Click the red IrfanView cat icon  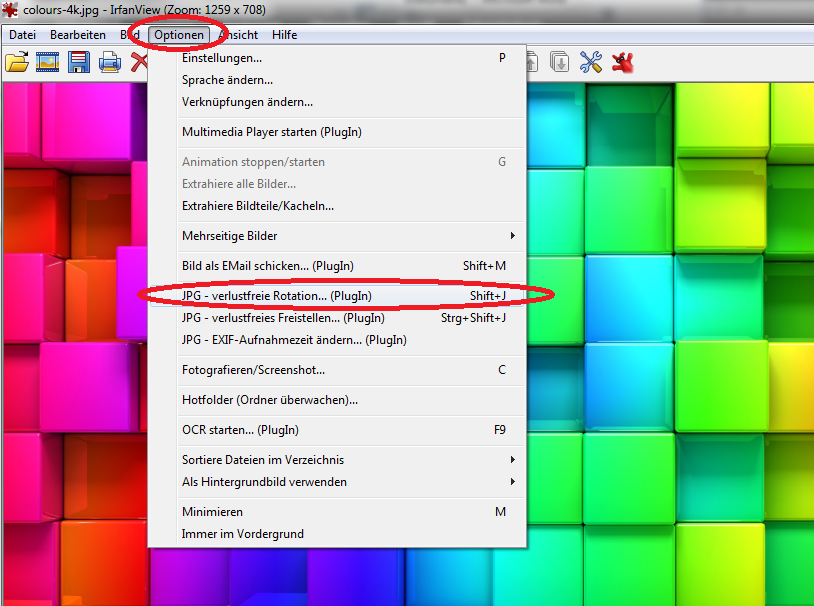coord(622,62)
